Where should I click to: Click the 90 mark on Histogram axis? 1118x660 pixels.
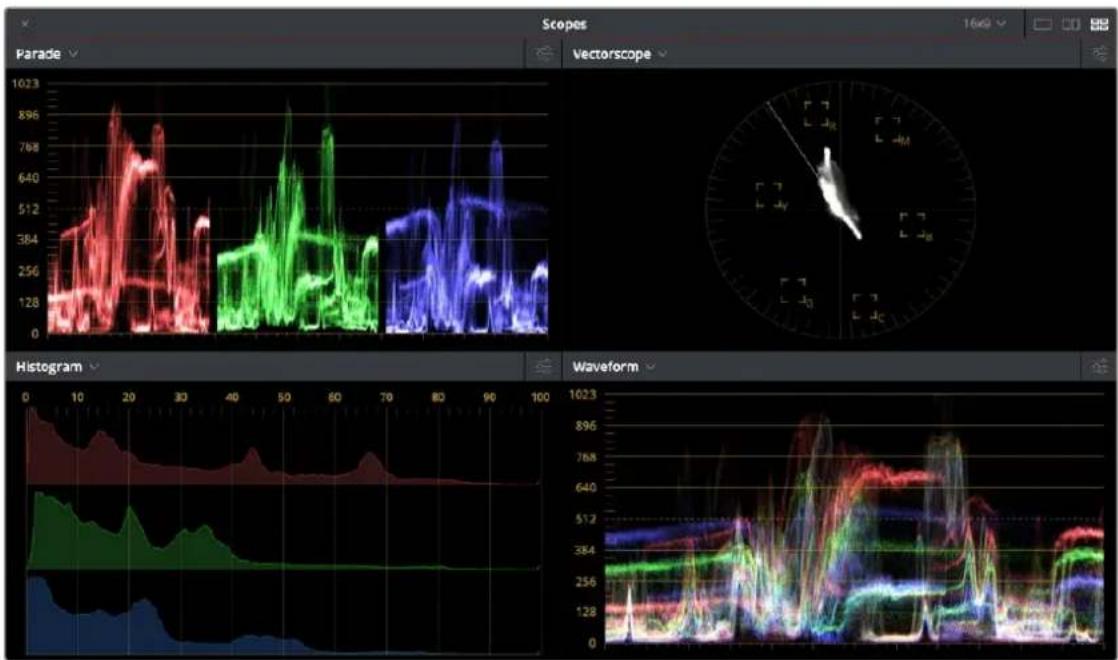pyautogui.click(x=489, y=397)
